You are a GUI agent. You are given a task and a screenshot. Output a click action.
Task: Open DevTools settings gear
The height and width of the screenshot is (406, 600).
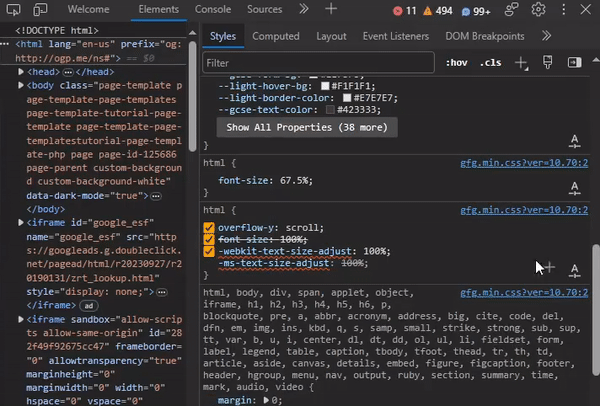538,10
